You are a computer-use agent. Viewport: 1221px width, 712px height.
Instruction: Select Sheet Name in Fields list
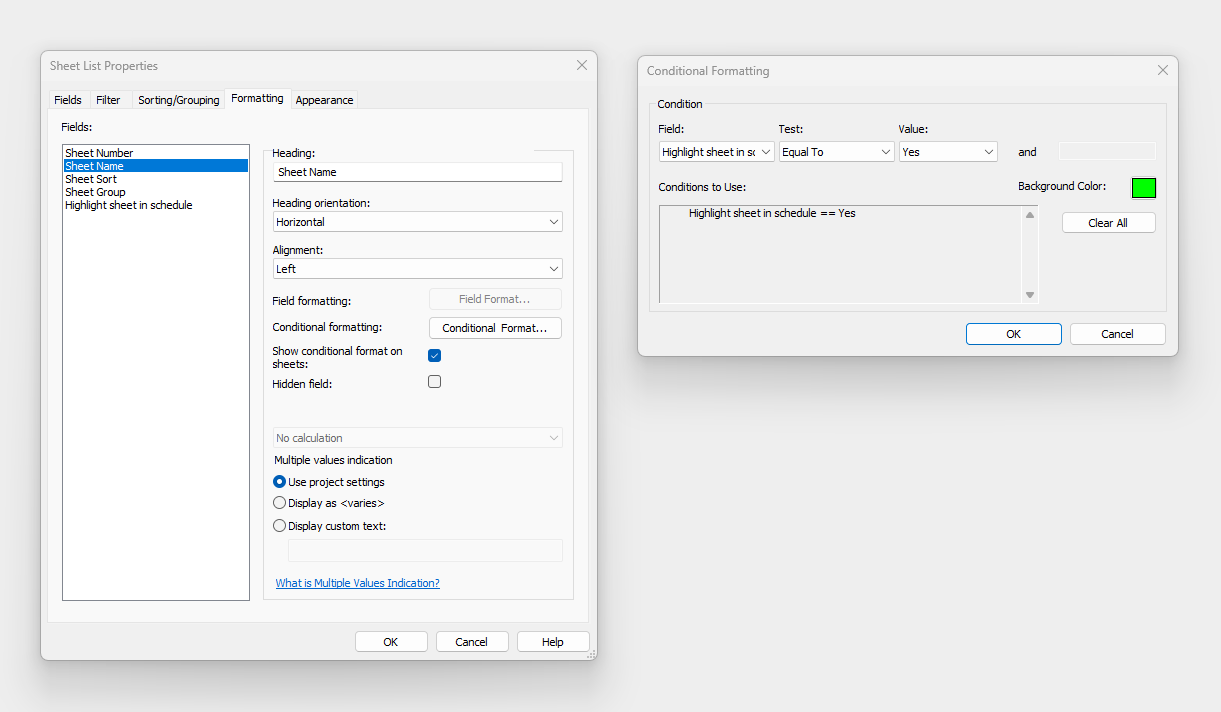pyautogui.click(x=155, y=166)
